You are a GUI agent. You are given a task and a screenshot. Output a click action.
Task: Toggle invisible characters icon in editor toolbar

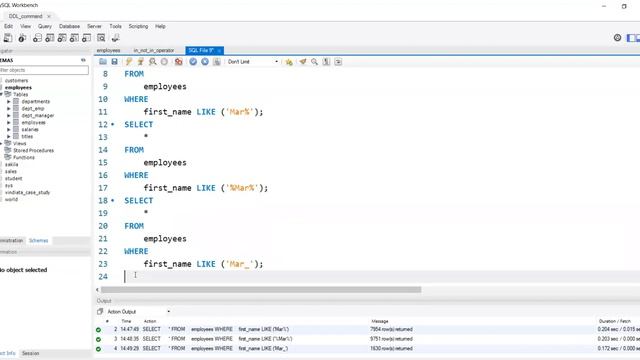pyautogui.click(x=326, y=62)
